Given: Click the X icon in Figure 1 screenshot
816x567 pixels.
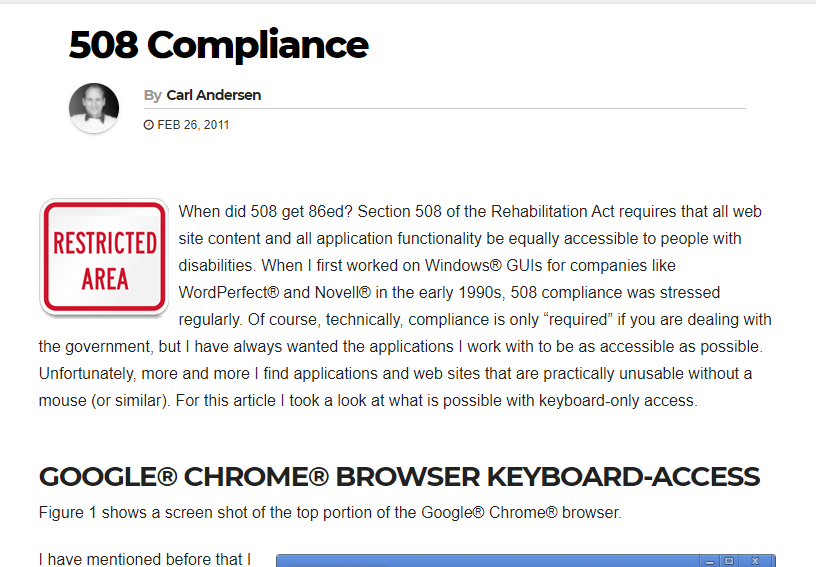Looking at the screenshot, I should point(755,561).
